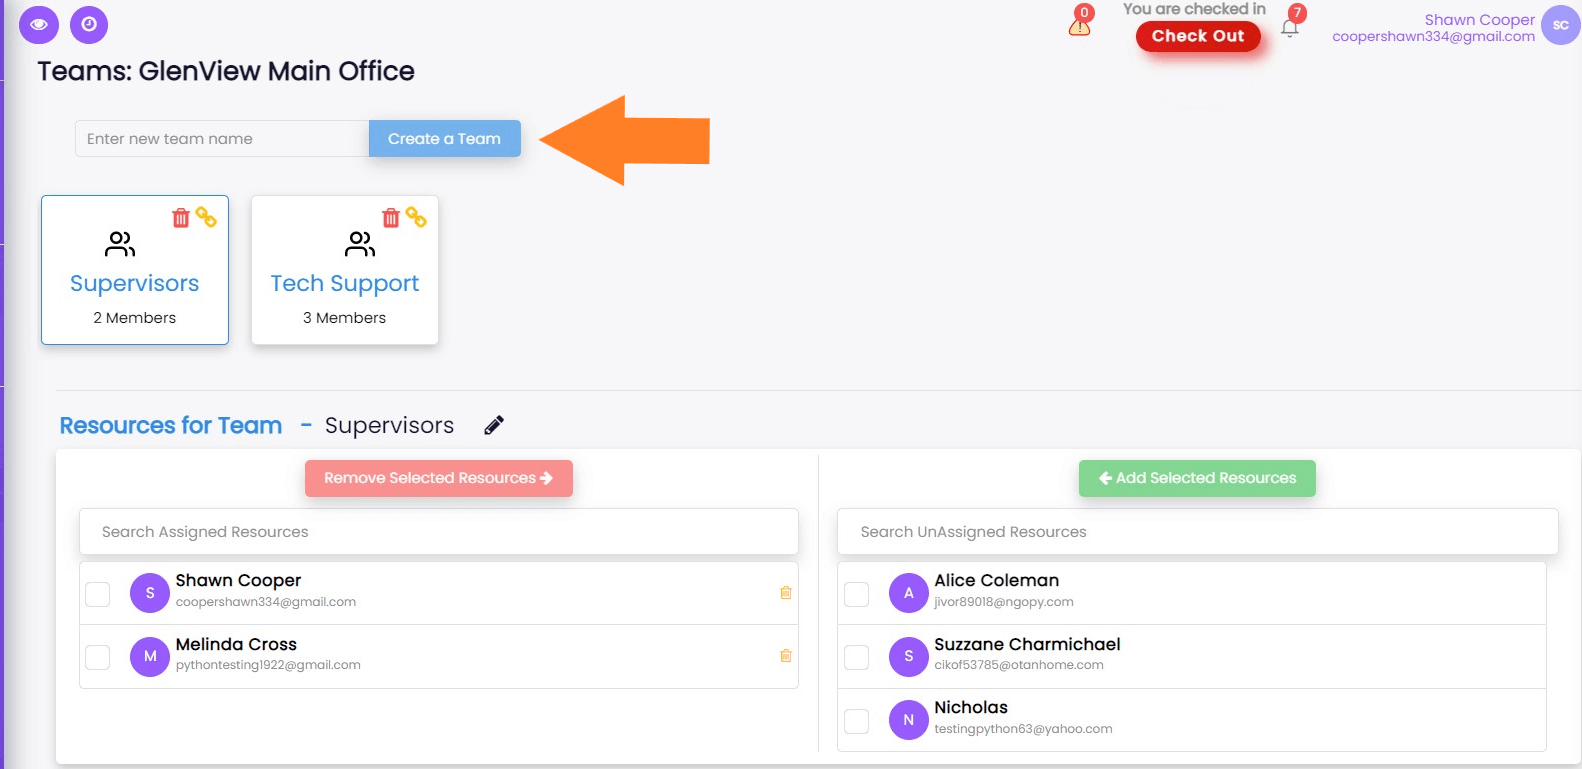Click the purple clock icon at top
Viewport: 1582px width, 769px height.
(89, 25)
